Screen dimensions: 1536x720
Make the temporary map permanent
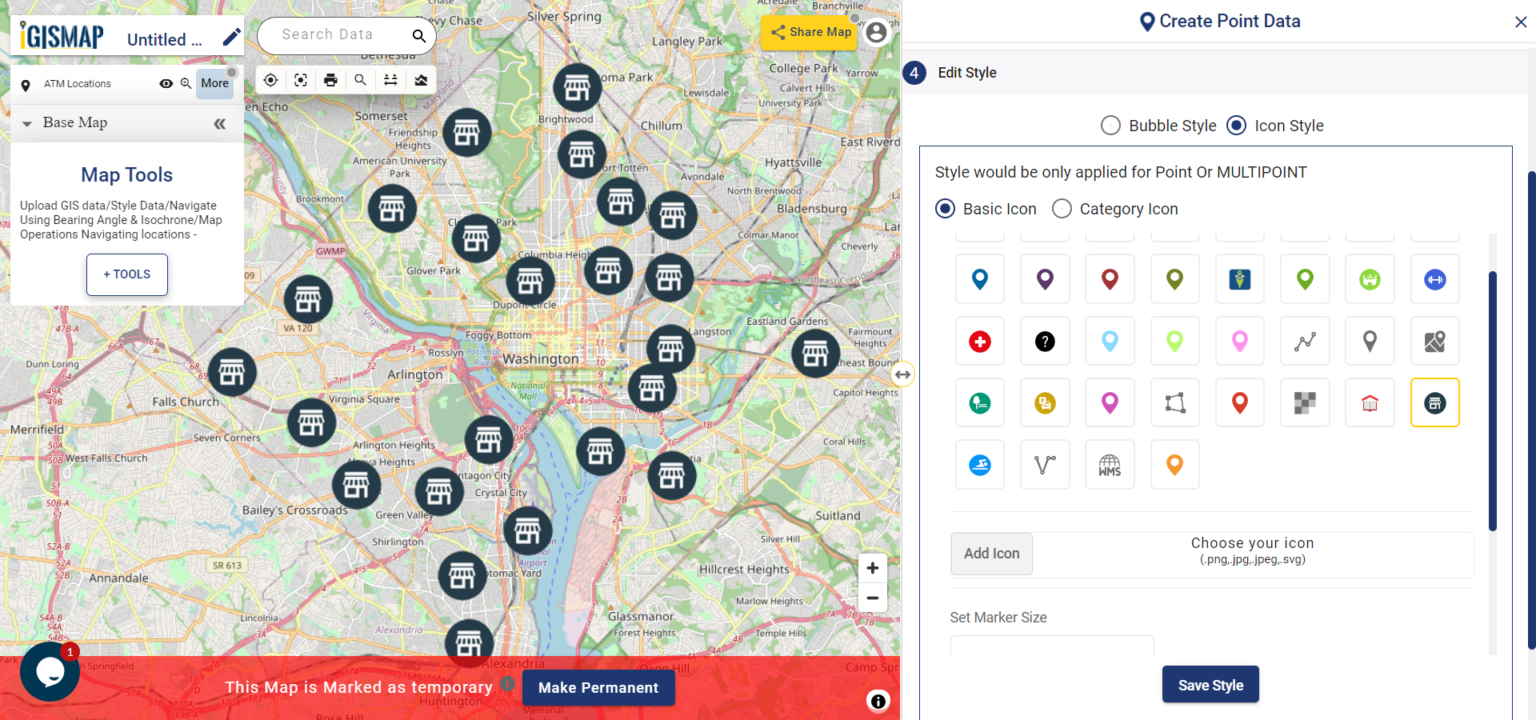[598, 688]
